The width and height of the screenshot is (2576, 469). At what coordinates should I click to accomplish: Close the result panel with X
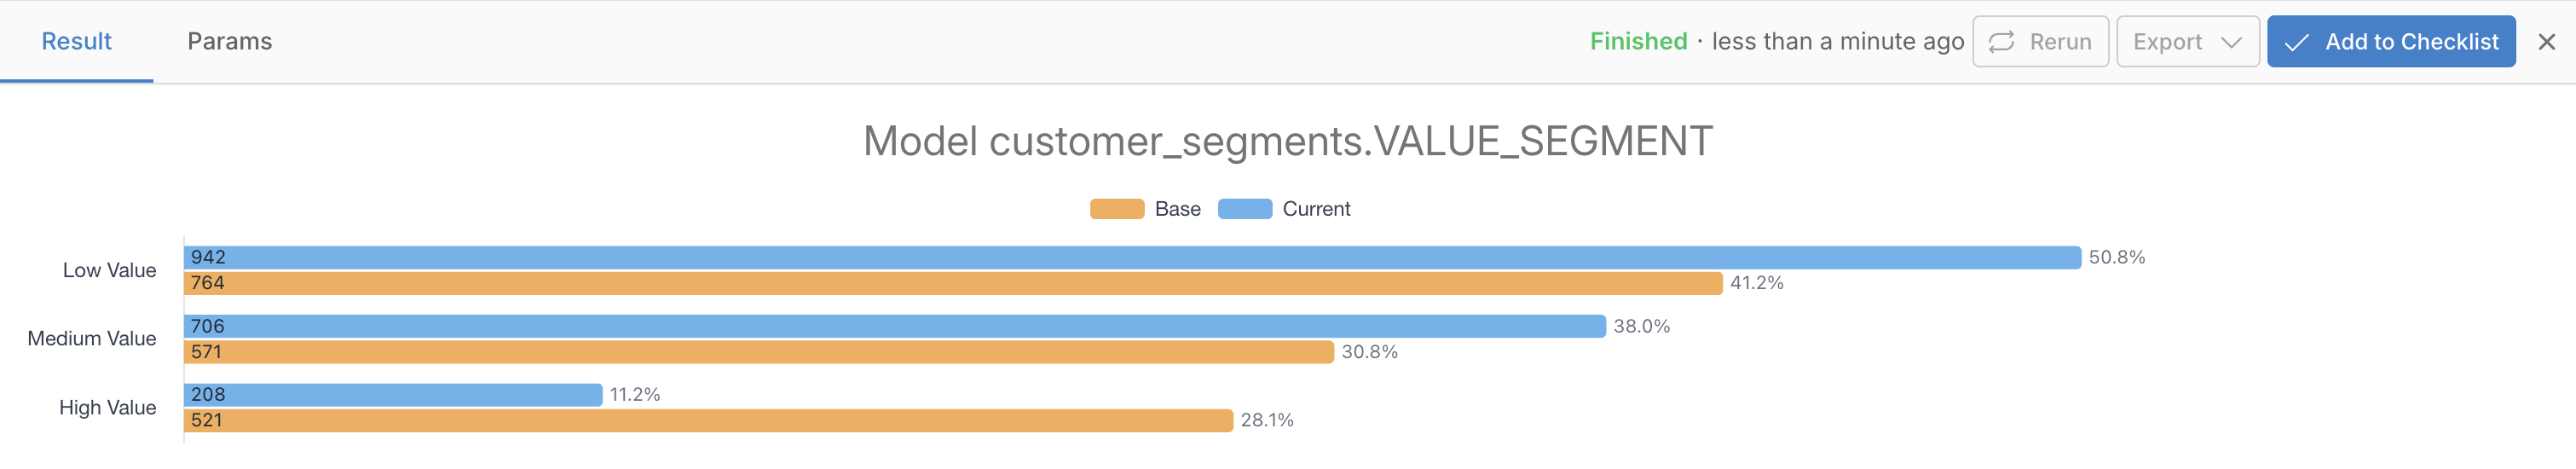pyautogui.click(x=2546, y=42)
